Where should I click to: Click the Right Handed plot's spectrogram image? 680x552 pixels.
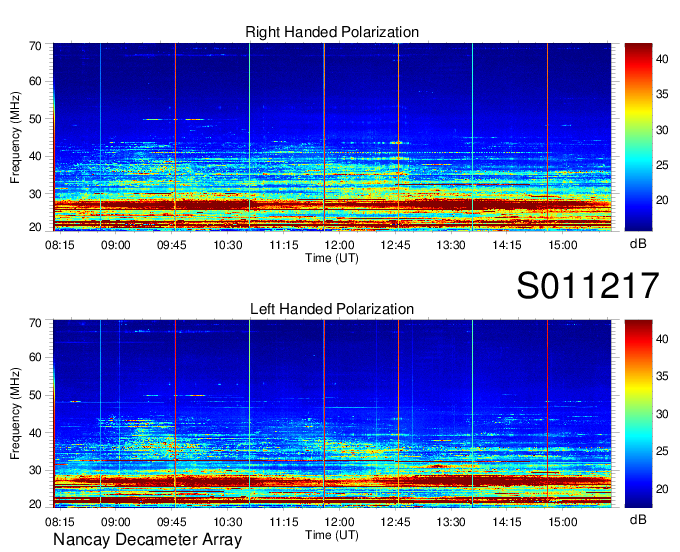click(332, 137)
